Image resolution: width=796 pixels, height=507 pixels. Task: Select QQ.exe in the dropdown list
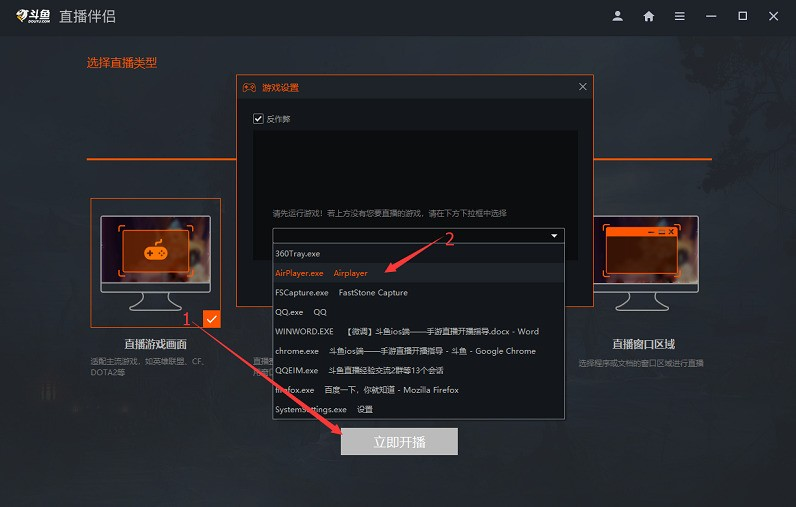click(301, 312)
